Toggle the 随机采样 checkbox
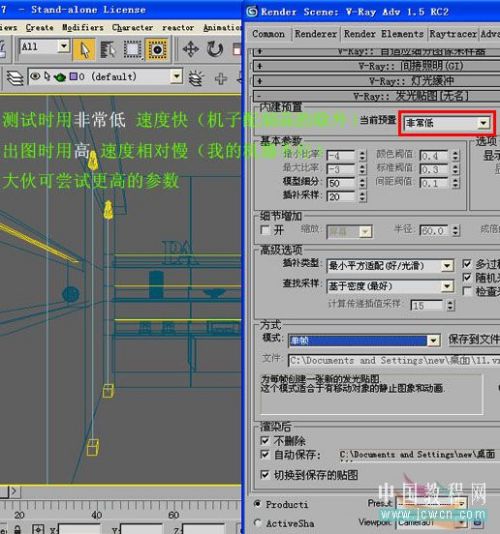Viewport: 500px width, 534px height. pos(467,277)
